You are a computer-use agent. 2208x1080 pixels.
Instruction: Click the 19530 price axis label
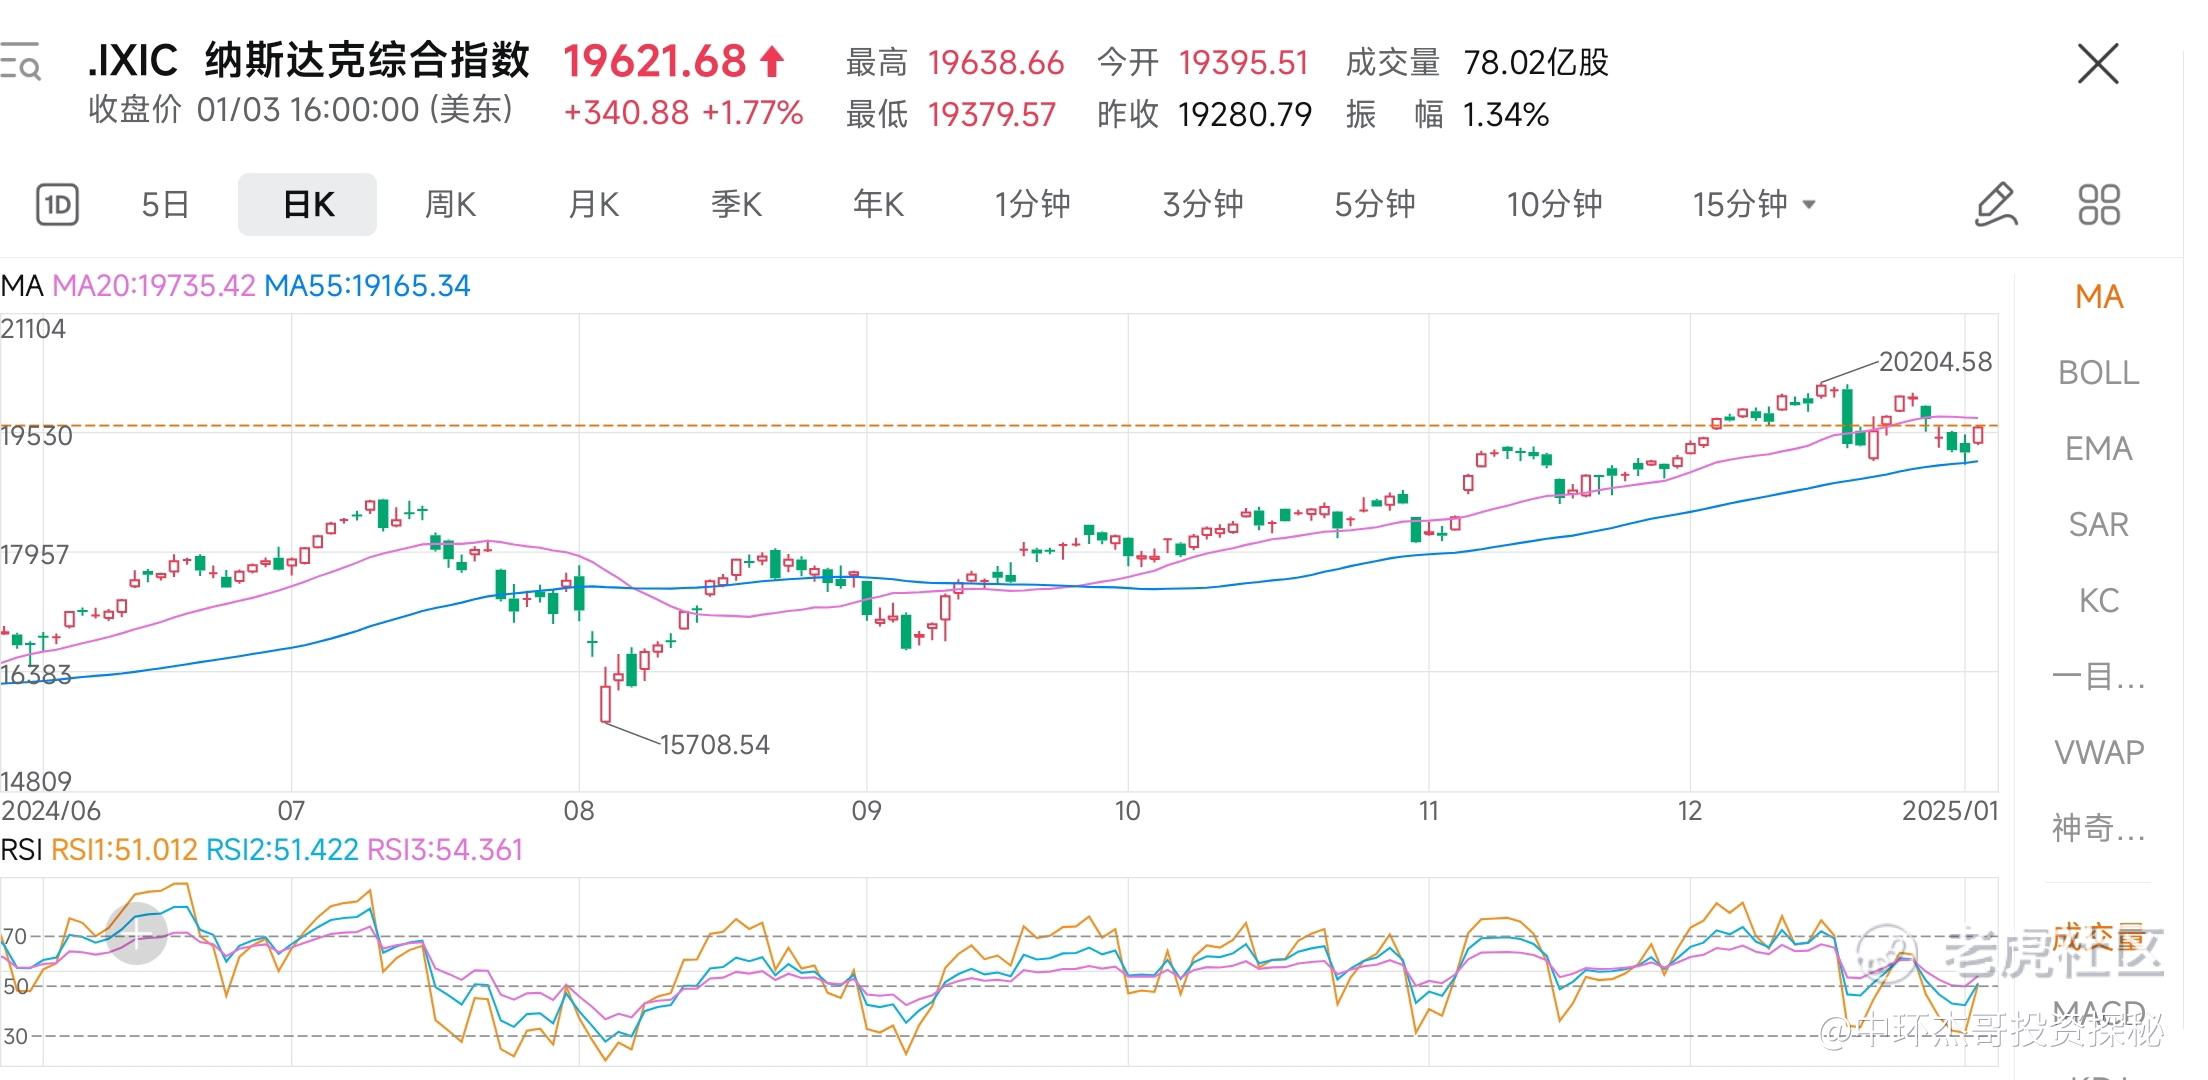(x=37, y=436)
